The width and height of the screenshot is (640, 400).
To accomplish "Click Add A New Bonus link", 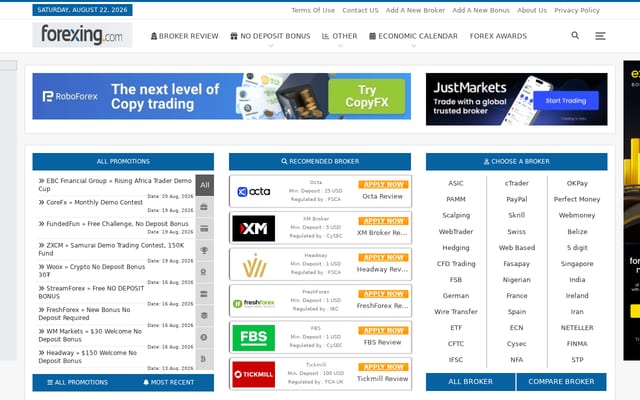I will (481, 10).
